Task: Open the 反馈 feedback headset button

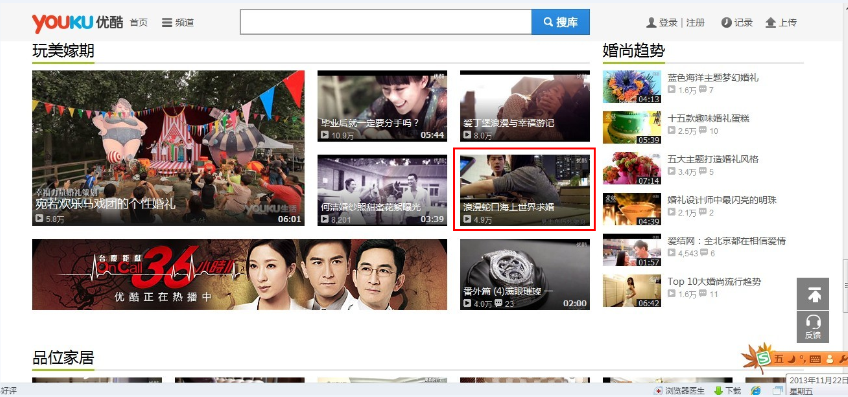Action: pyautogui.click(x=813, y=327)
